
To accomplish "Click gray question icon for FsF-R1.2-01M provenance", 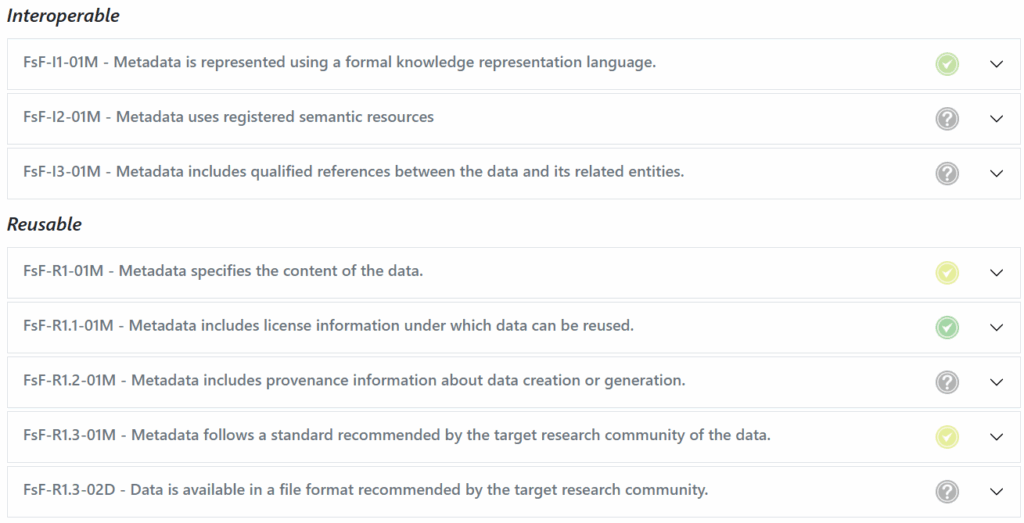I will click(x=947, y=382).
